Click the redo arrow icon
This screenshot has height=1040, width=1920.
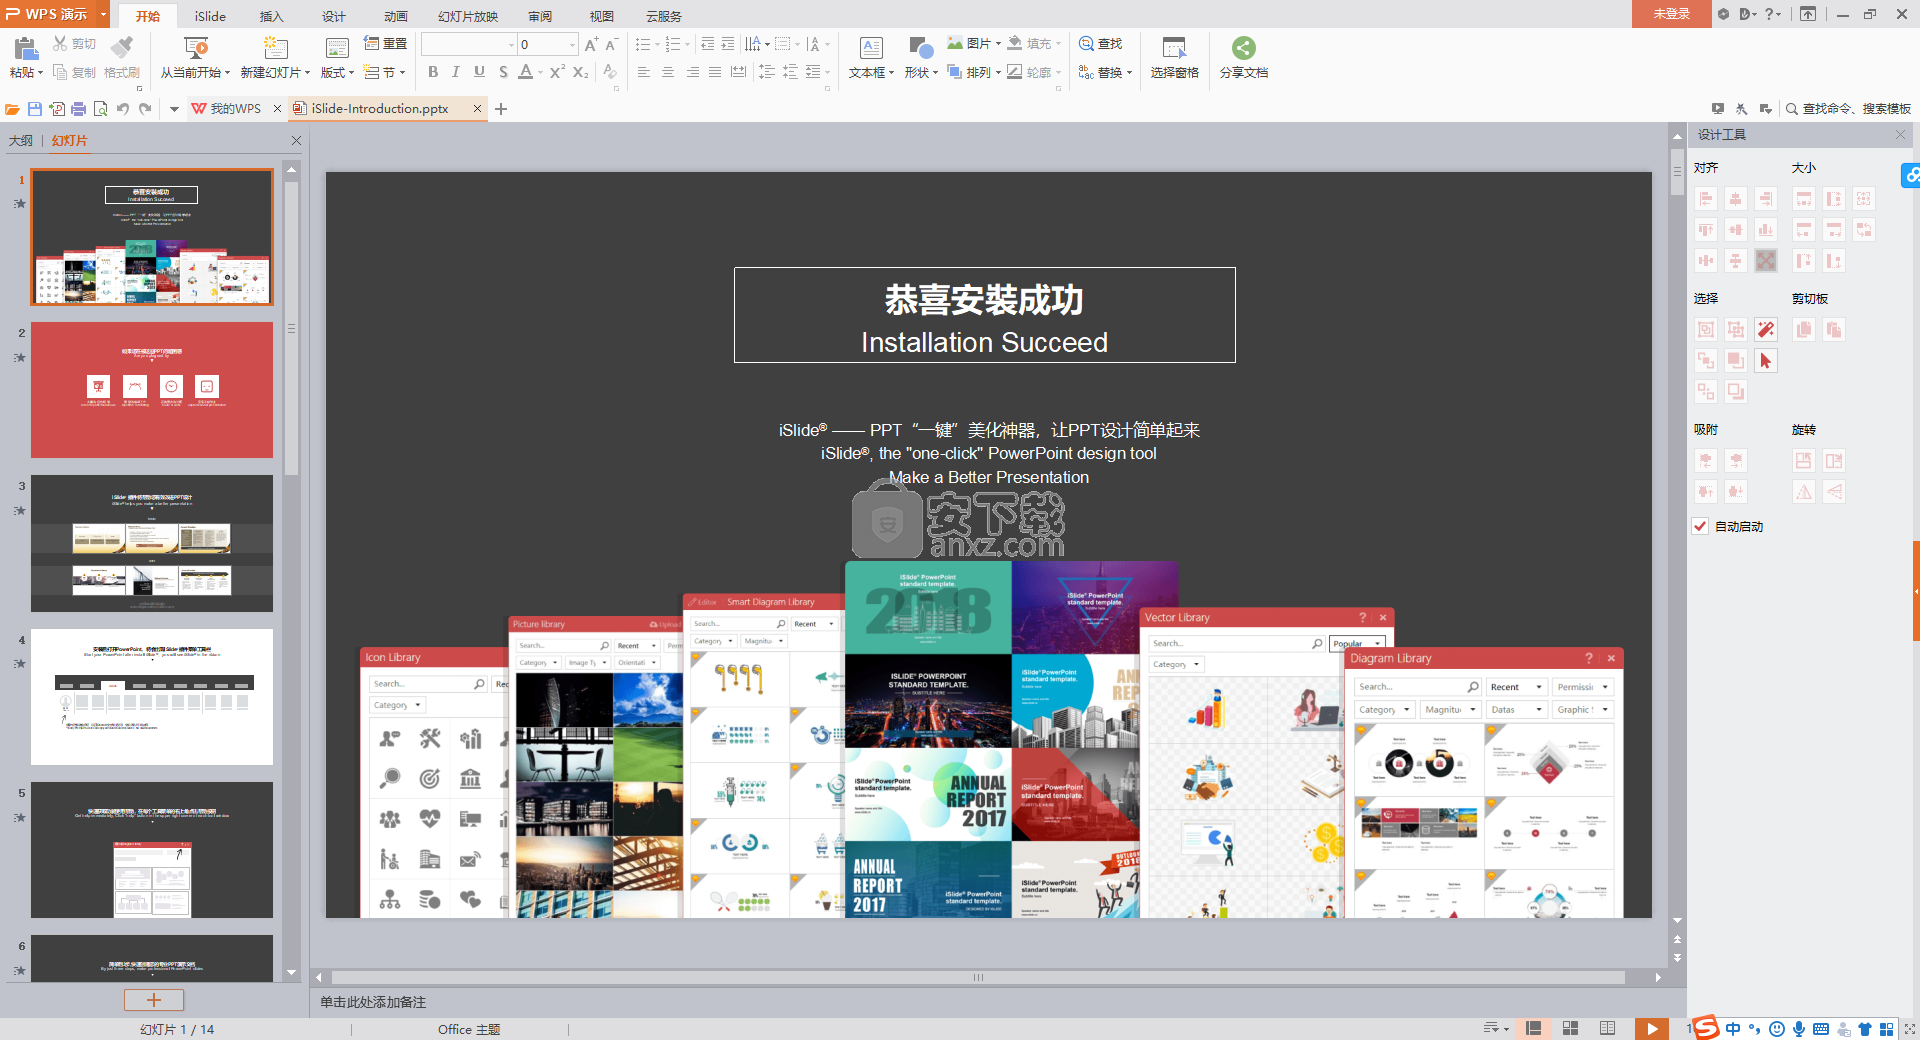146,109
